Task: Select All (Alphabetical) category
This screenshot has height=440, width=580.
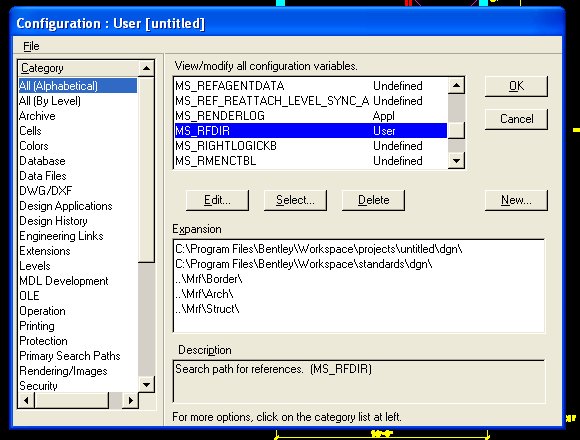Action: [78, 86]
